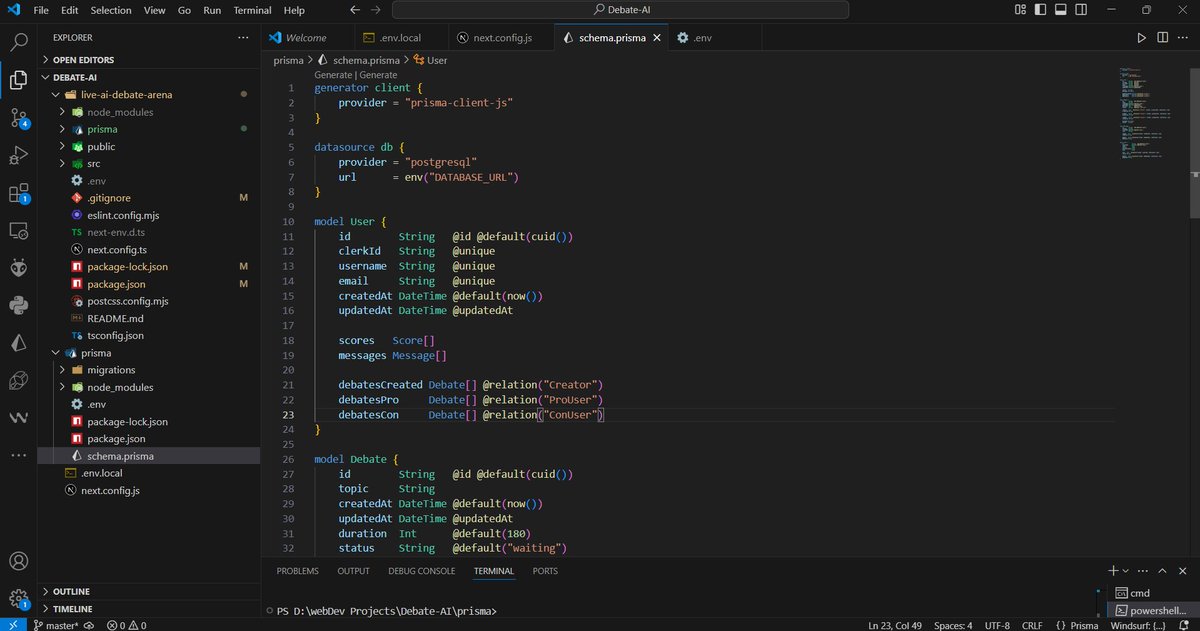The width and height of the screenshot is (1200, 631).
Task: Open Run and Debug view
Action: coord(18,156)
